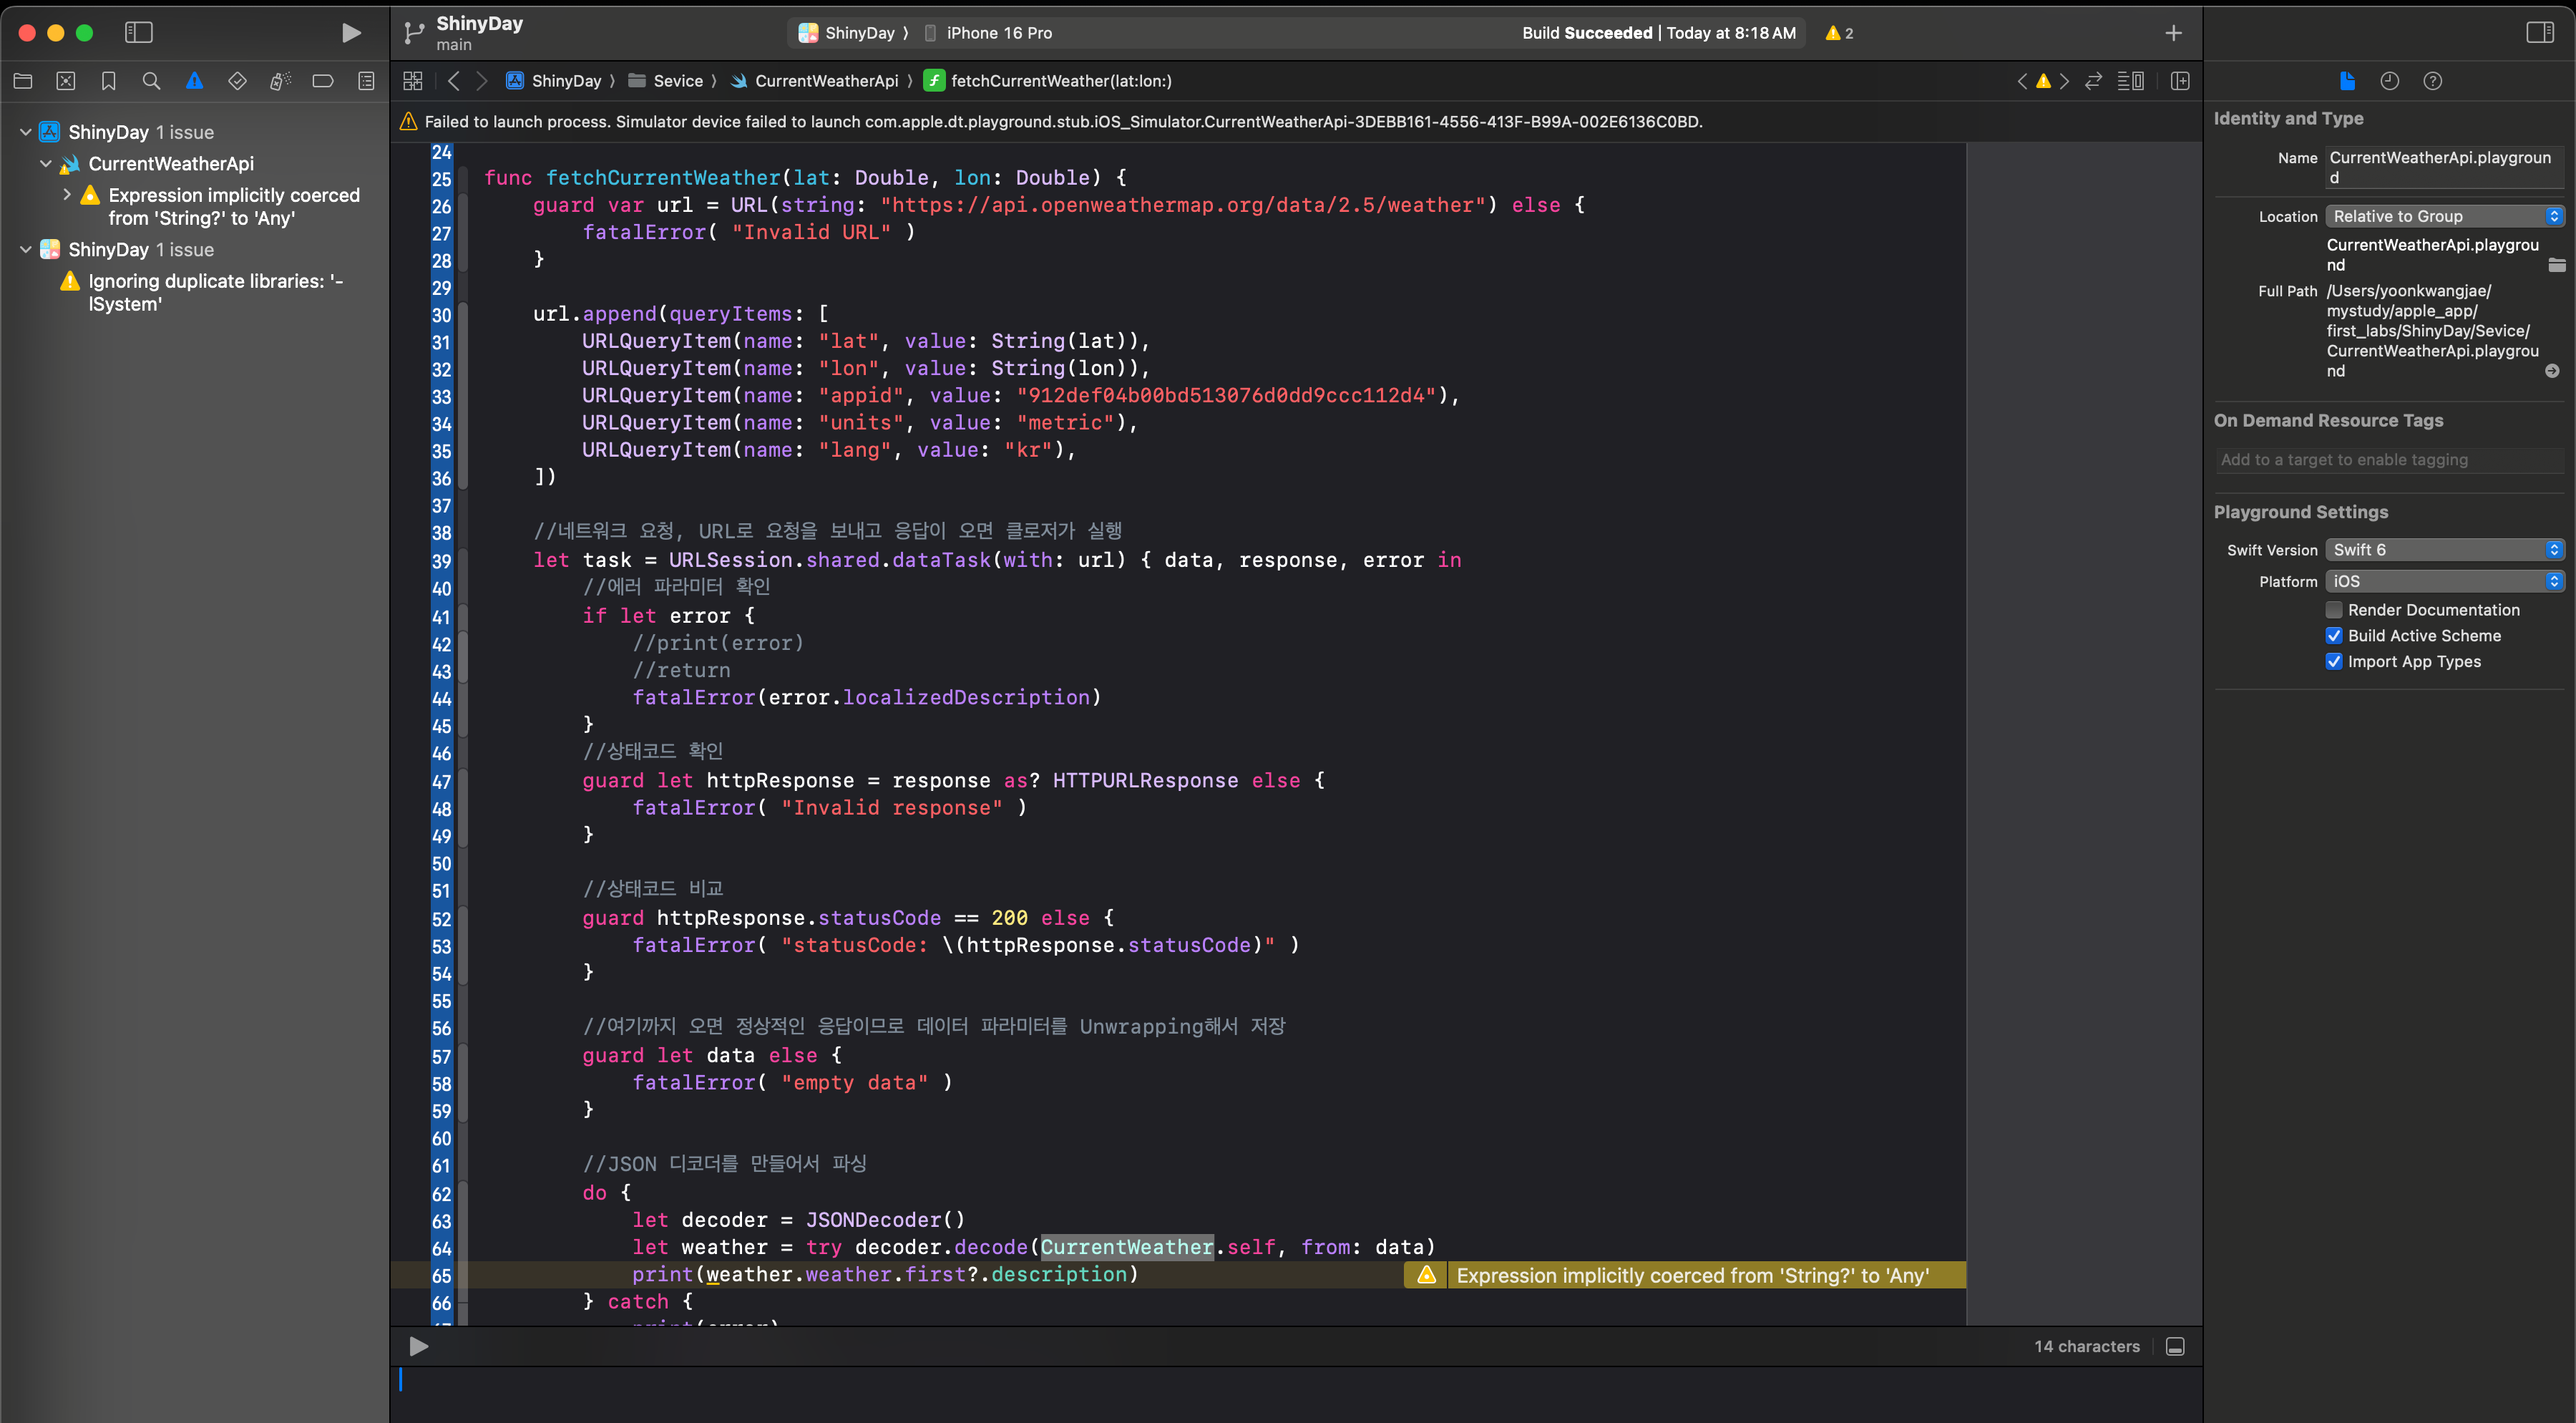Show the History inspector
Image resolution: width=2576 pixels, height=1423 pixels.
coord(2390,81)
